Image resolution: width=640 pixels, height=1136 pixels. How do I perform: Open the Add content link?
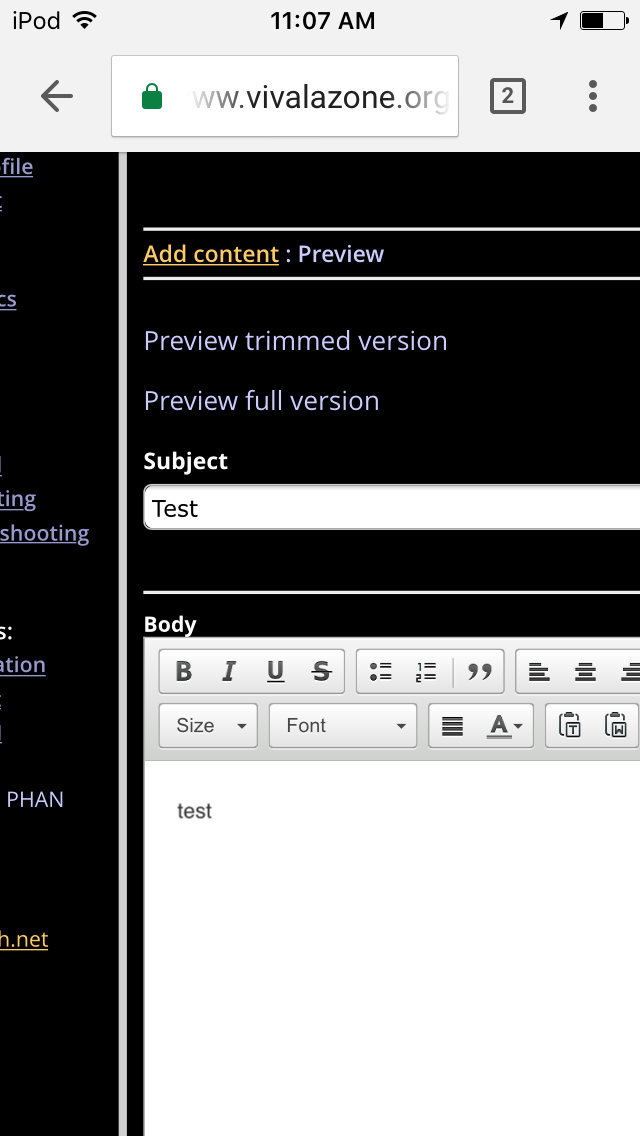[x=211, y=254]
